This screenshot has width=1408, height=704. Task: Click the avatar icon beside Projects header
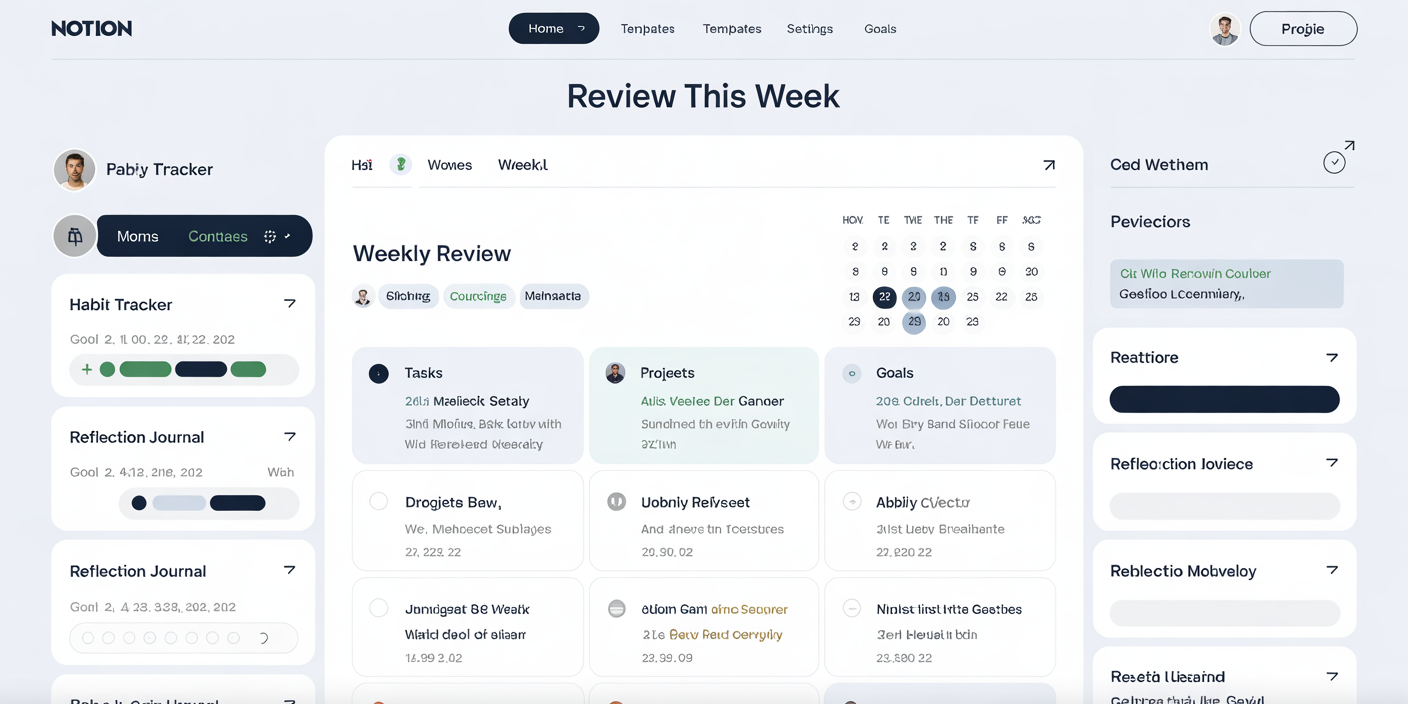click(614, 373)
